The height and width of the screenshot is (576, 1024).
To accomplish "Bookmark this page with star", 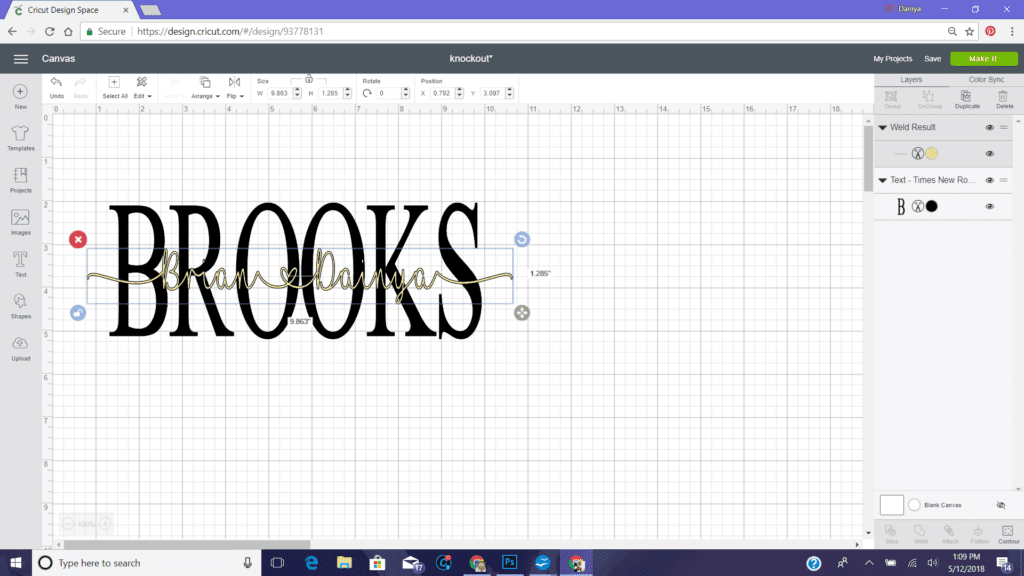I will tap(969, 31).
